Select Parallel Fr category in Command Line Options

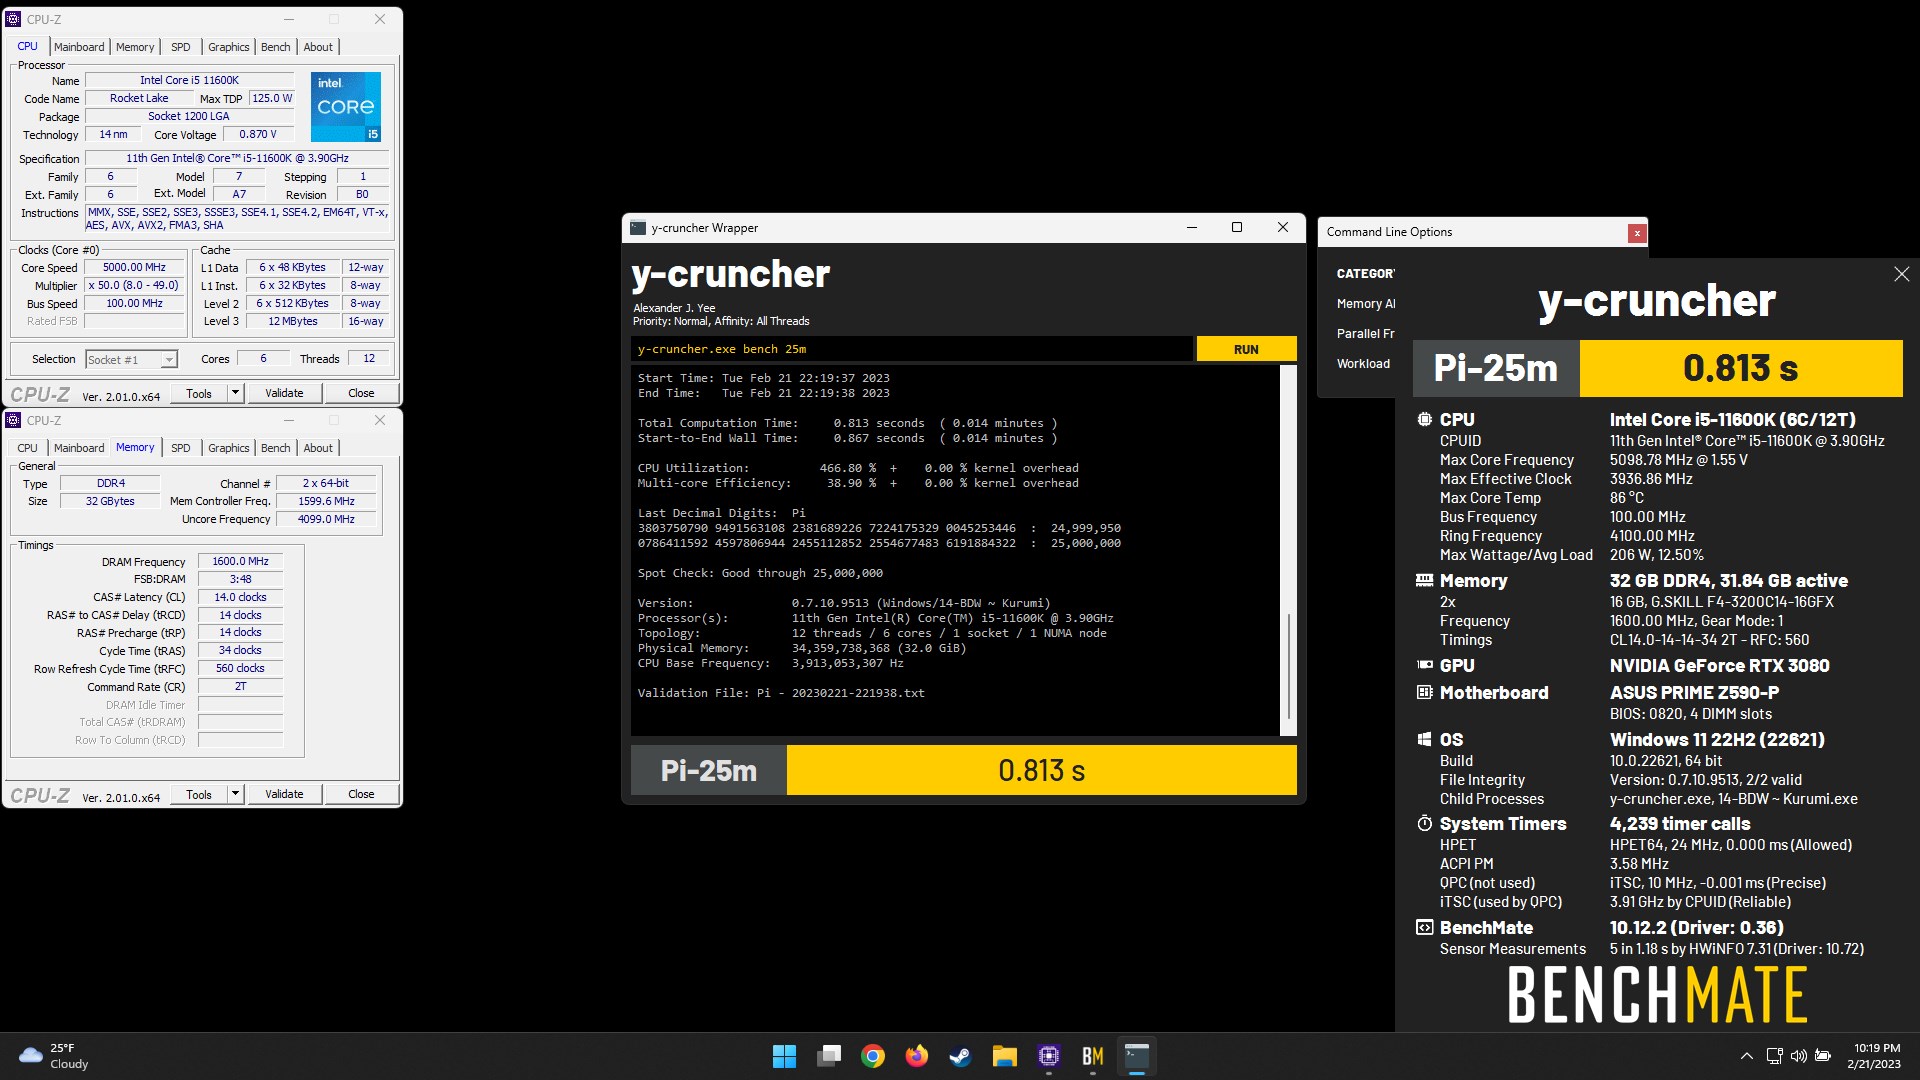(x=1365, y=334)
